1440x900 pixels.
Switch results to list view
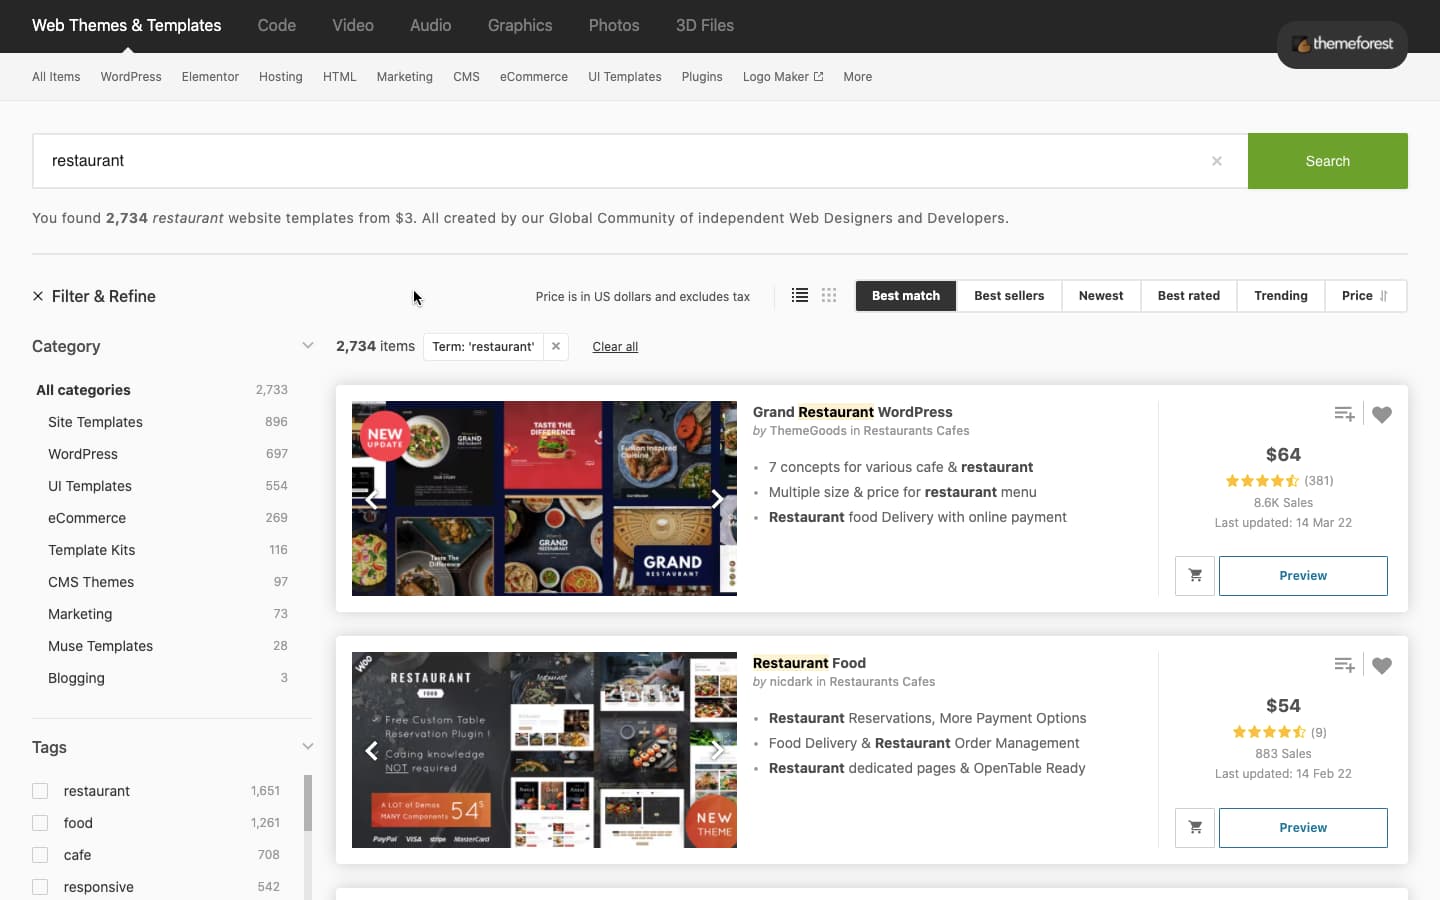(x=800, y=295)
